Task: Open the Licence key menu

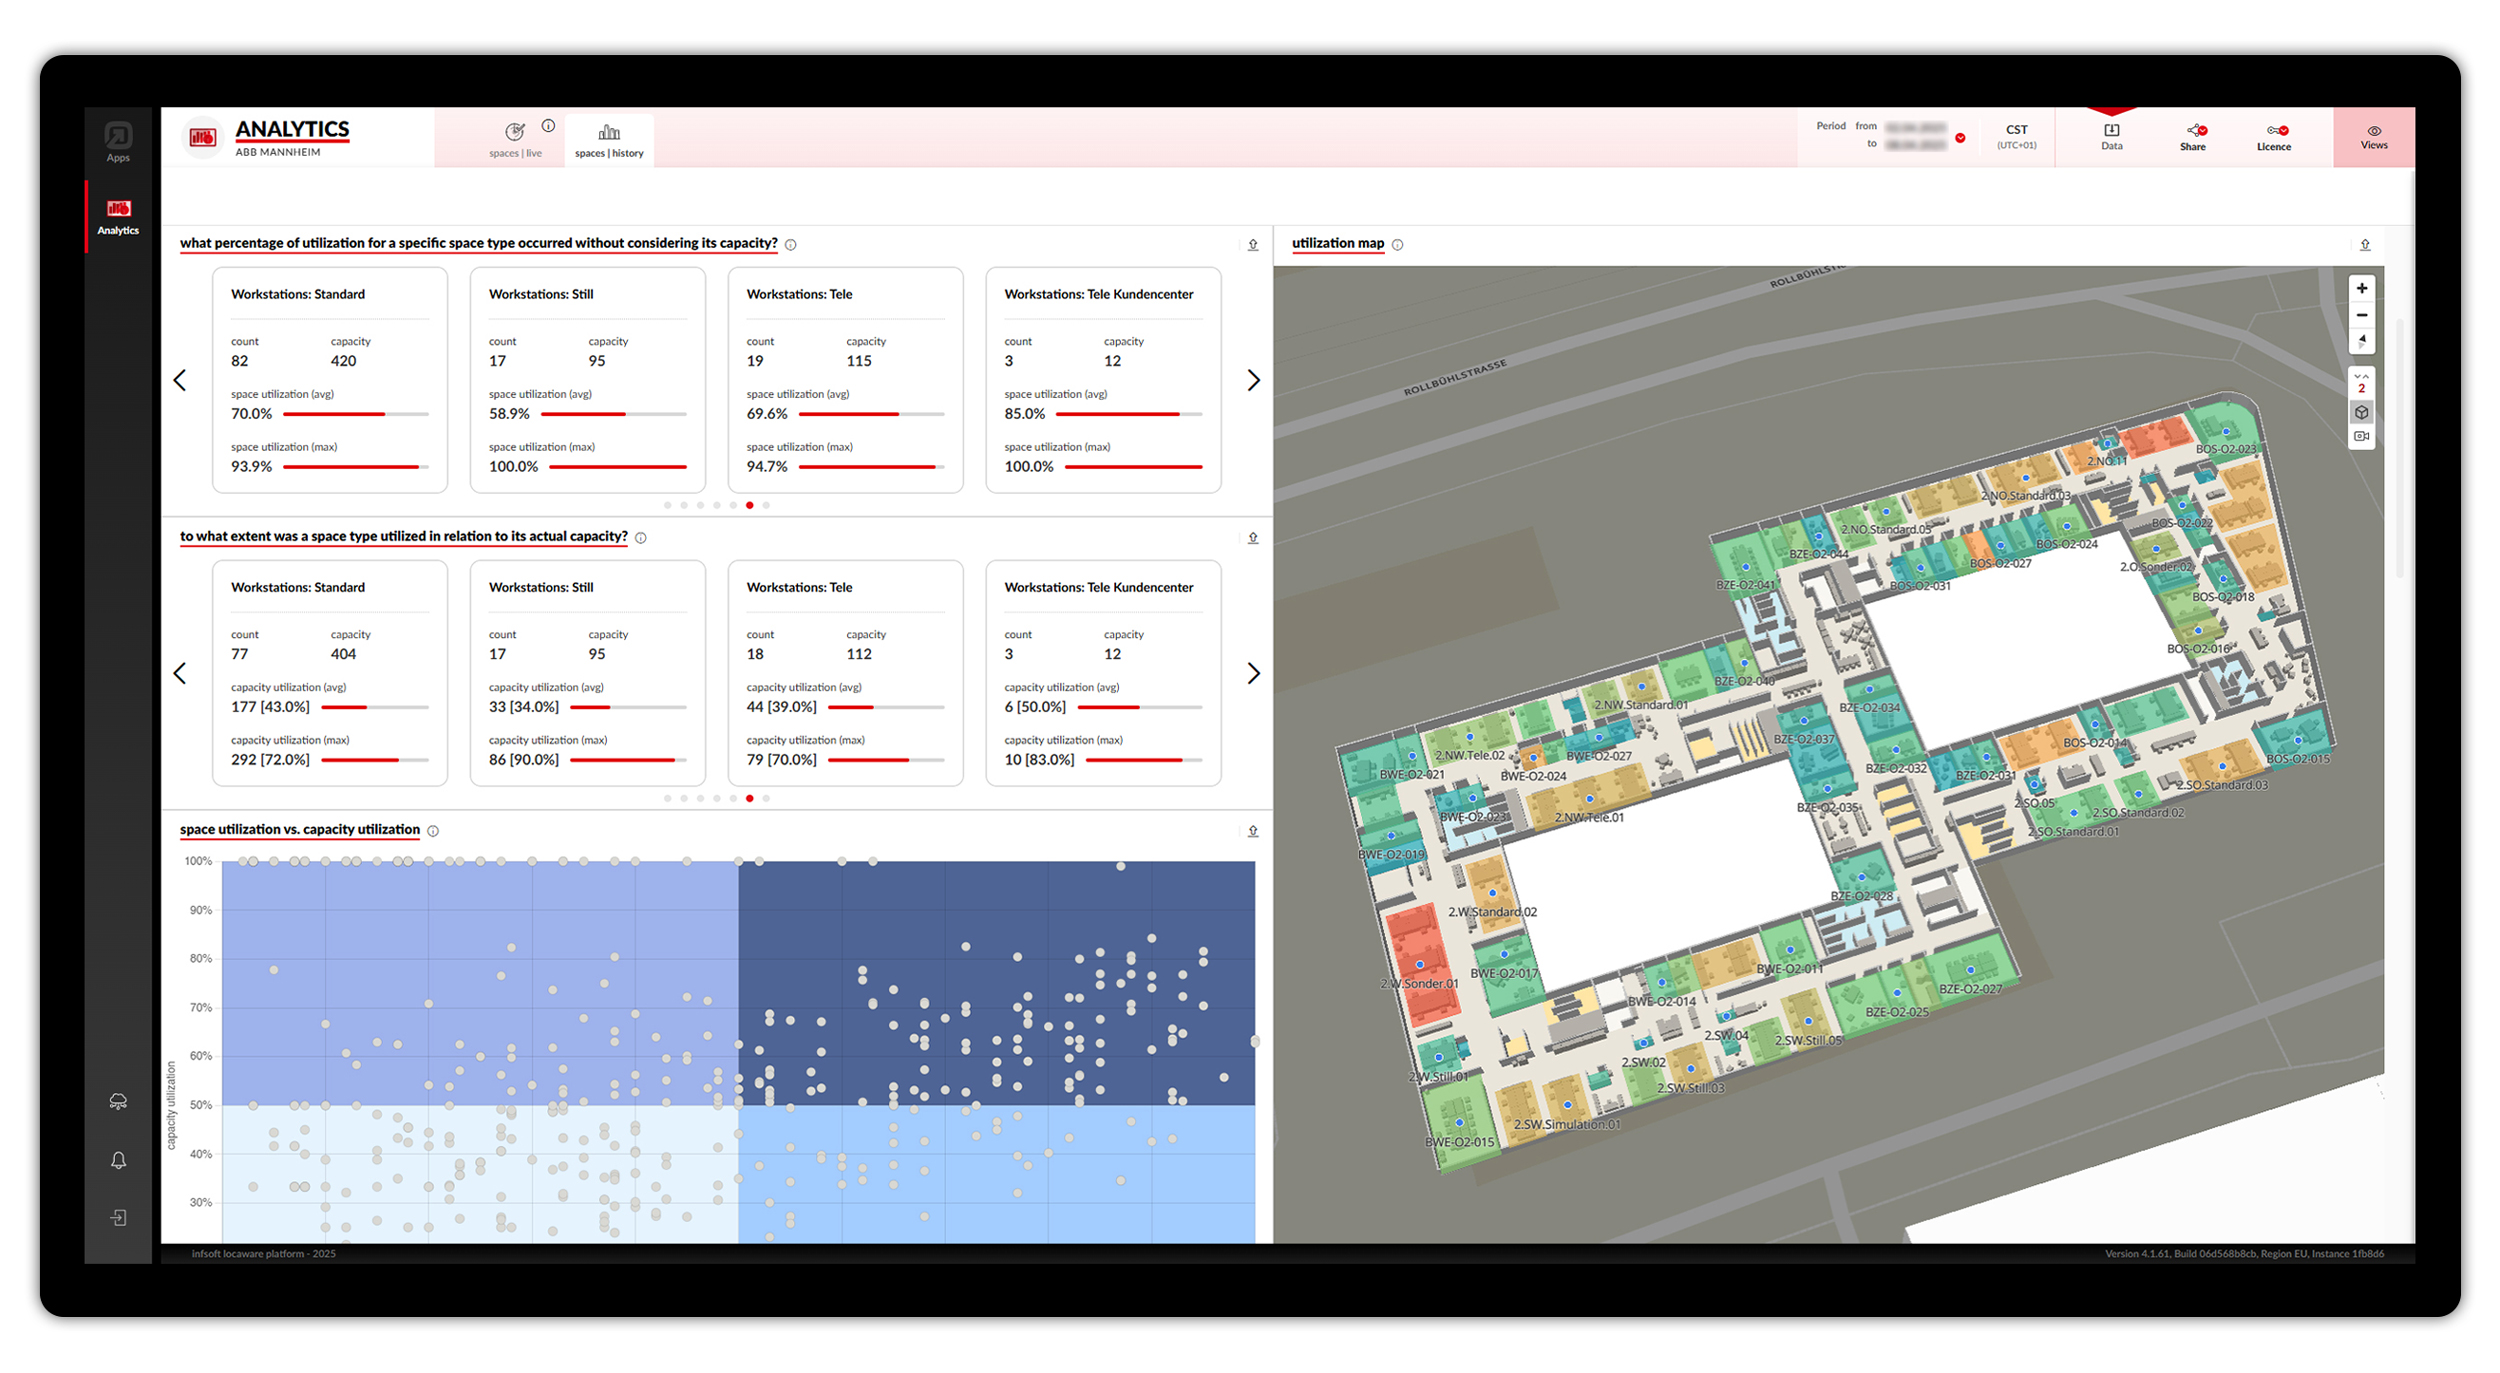Action: (2273, 137)
